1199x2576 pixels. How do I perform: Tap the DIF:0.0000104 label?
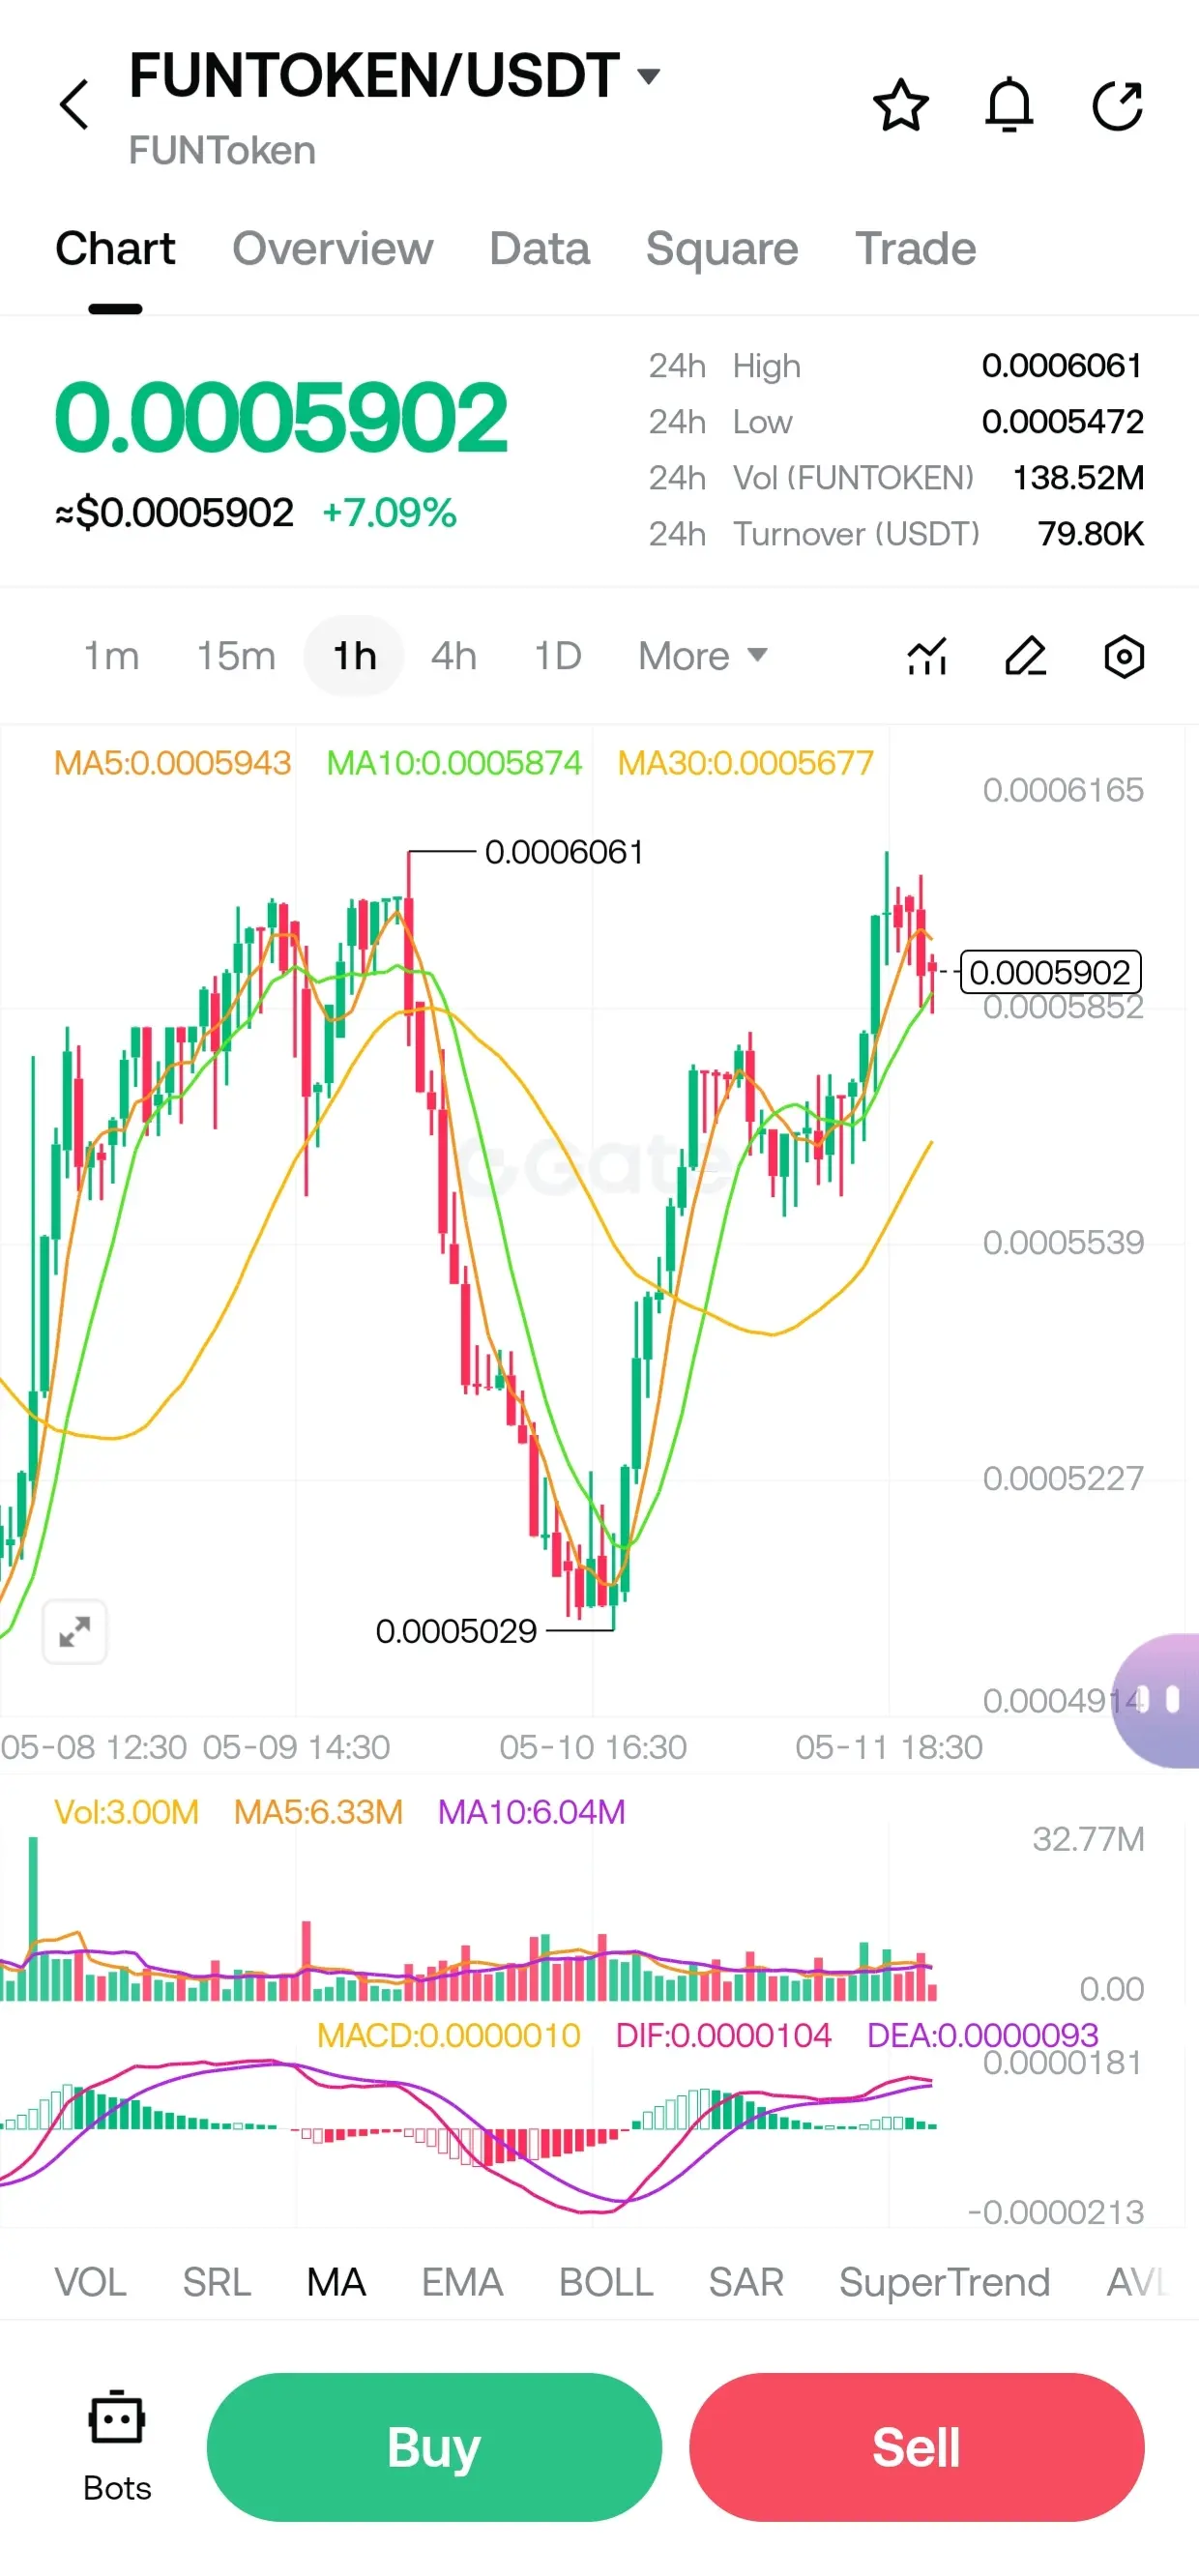[x=723, y=2035]
